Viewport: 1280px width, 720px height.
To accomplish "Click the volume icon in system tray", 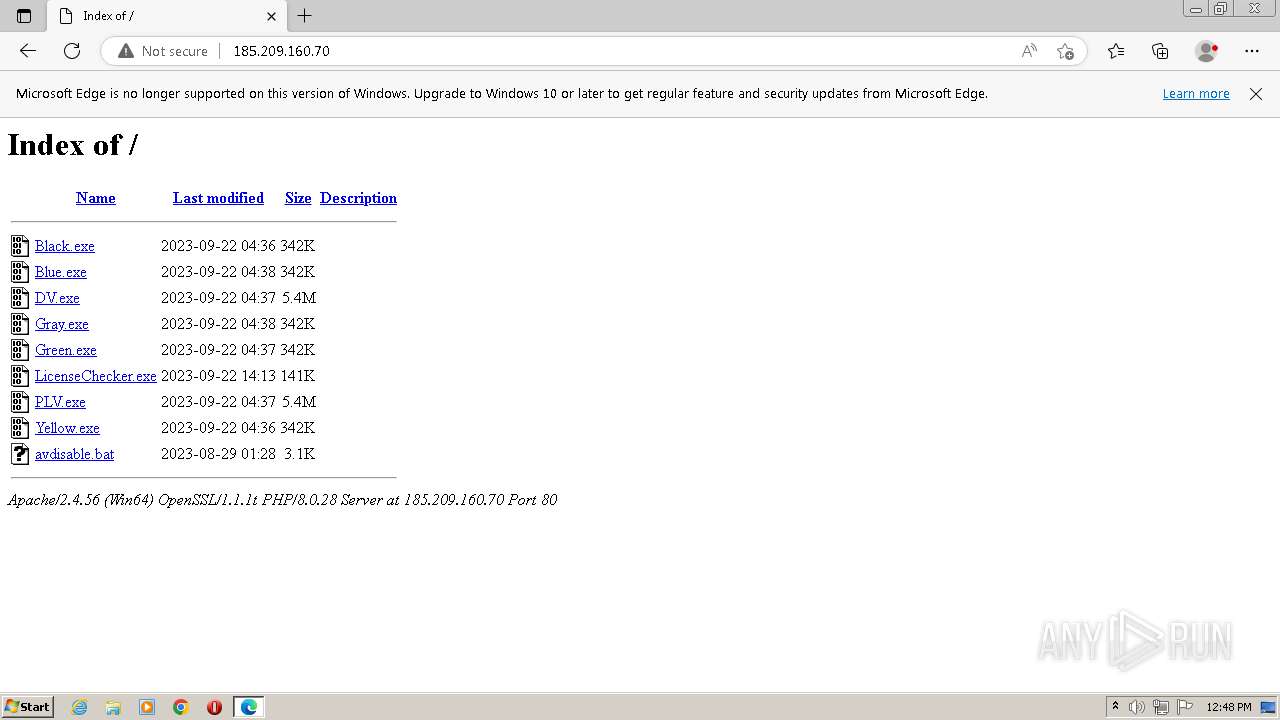I will (1137, 707).
